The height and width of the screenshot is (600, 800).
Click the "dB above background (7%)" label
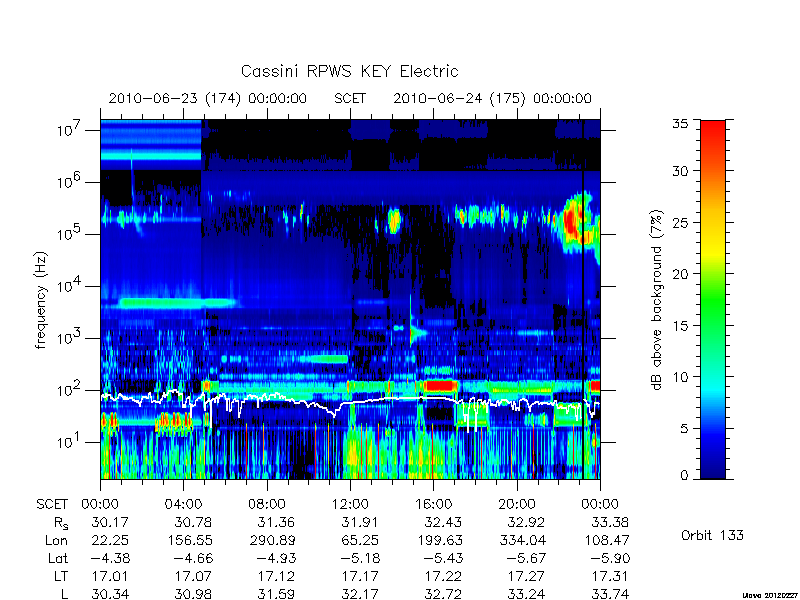point(656,300)
